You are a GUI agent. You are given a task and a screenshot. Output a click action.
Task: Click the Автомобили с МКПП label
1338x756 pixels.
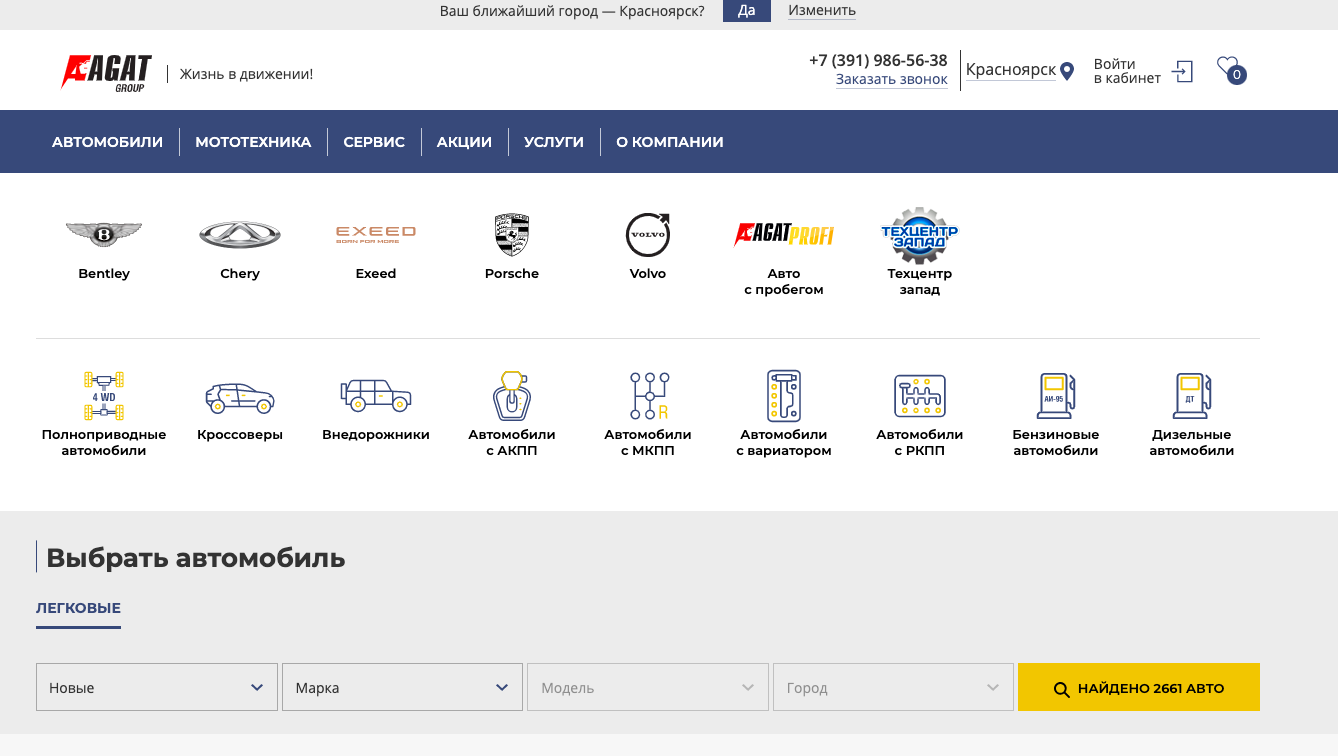click(x=648, y=442)
